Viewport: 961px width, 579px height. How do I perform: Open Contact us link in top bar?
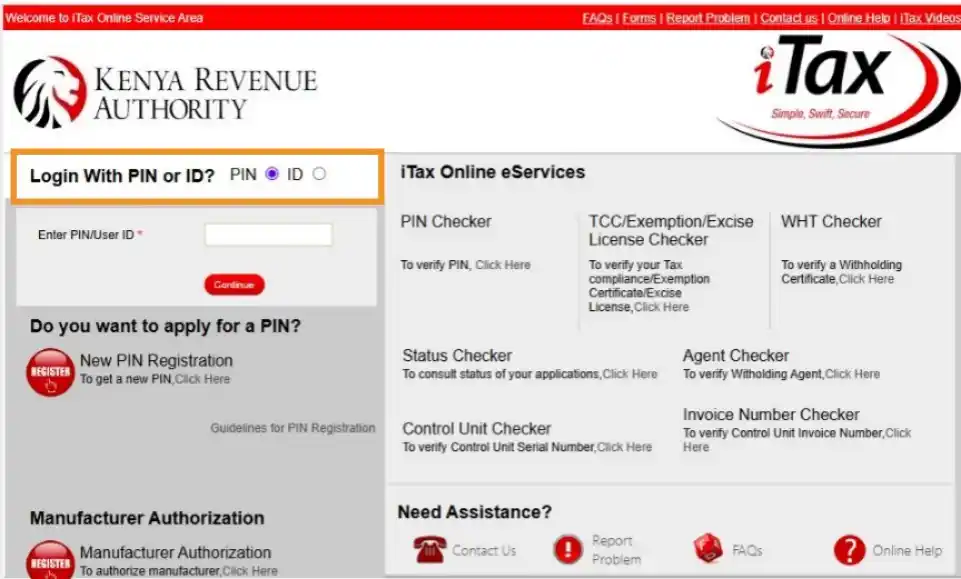click(x=789, y=18)
